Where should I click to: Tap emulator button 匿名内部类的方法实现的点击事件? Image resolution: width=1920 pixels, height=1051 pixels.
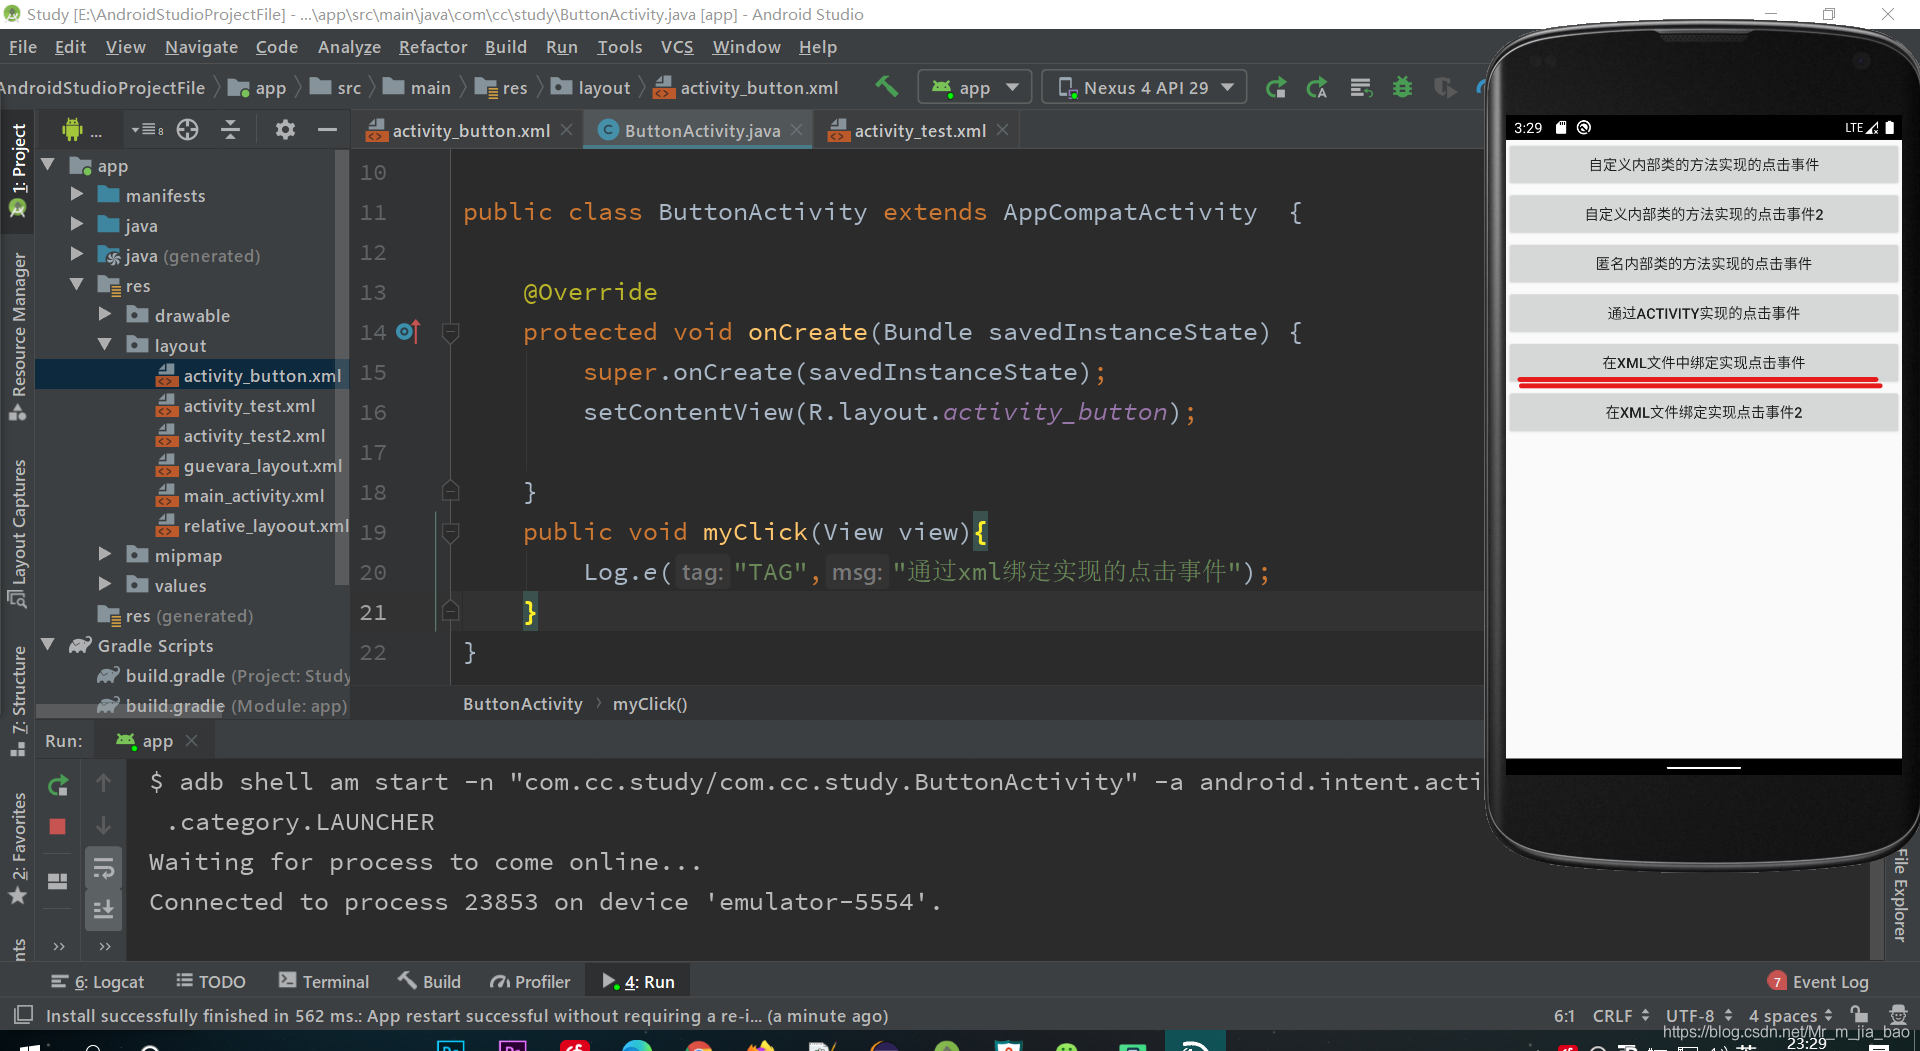tap(1703, 264)
